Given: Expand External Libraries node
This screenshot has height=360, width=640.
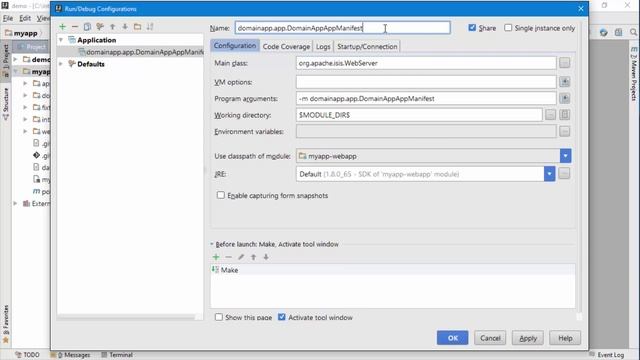Looking at the screenshot, I should click(16, 203).
